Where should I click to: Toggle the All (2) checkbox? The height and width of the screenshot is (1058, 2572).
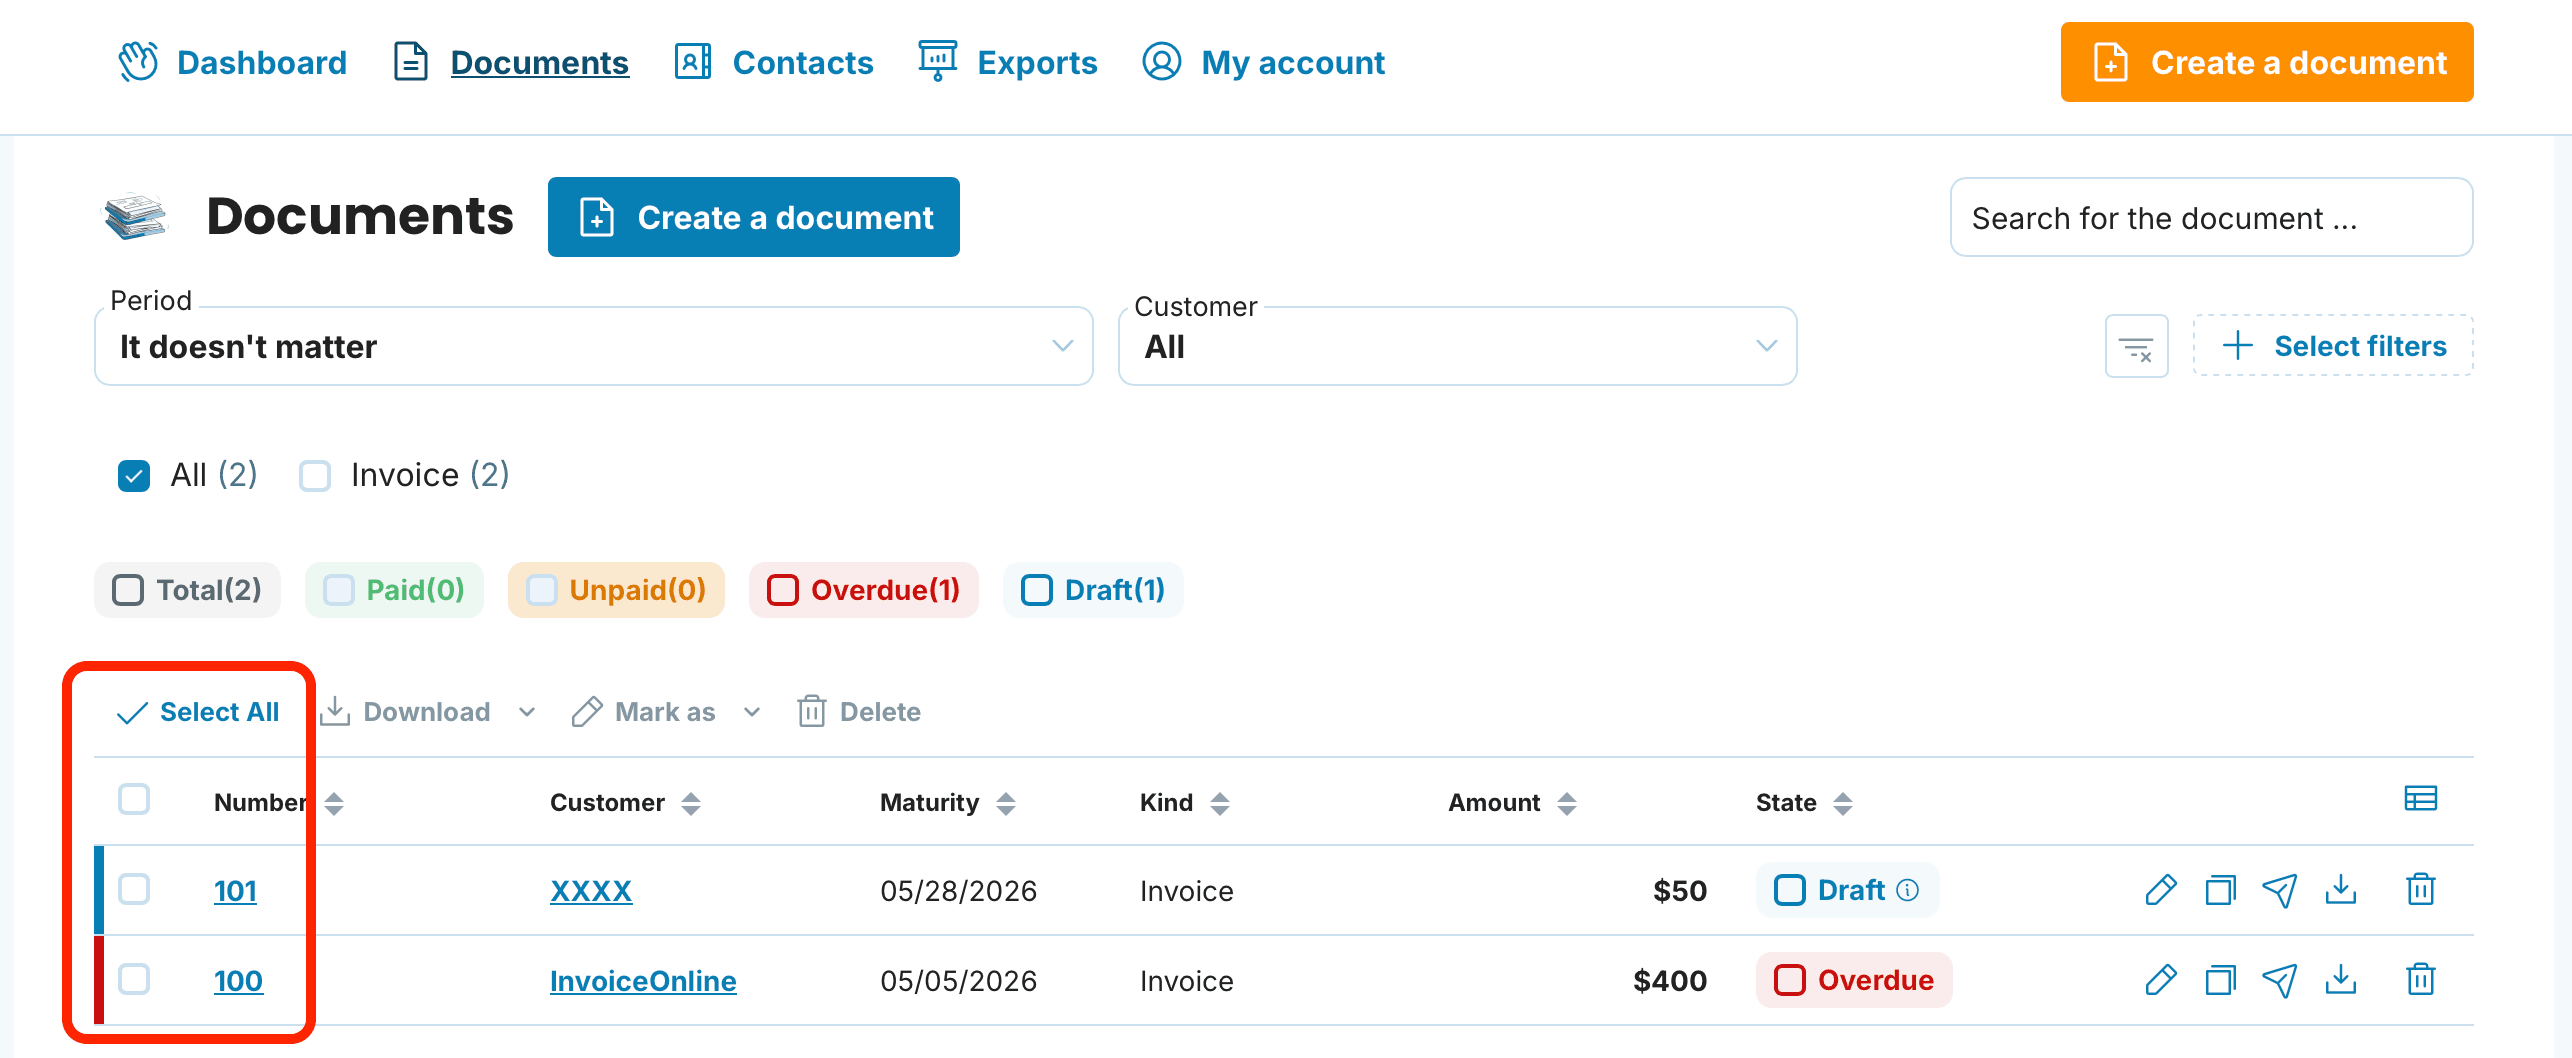(134, 475)
